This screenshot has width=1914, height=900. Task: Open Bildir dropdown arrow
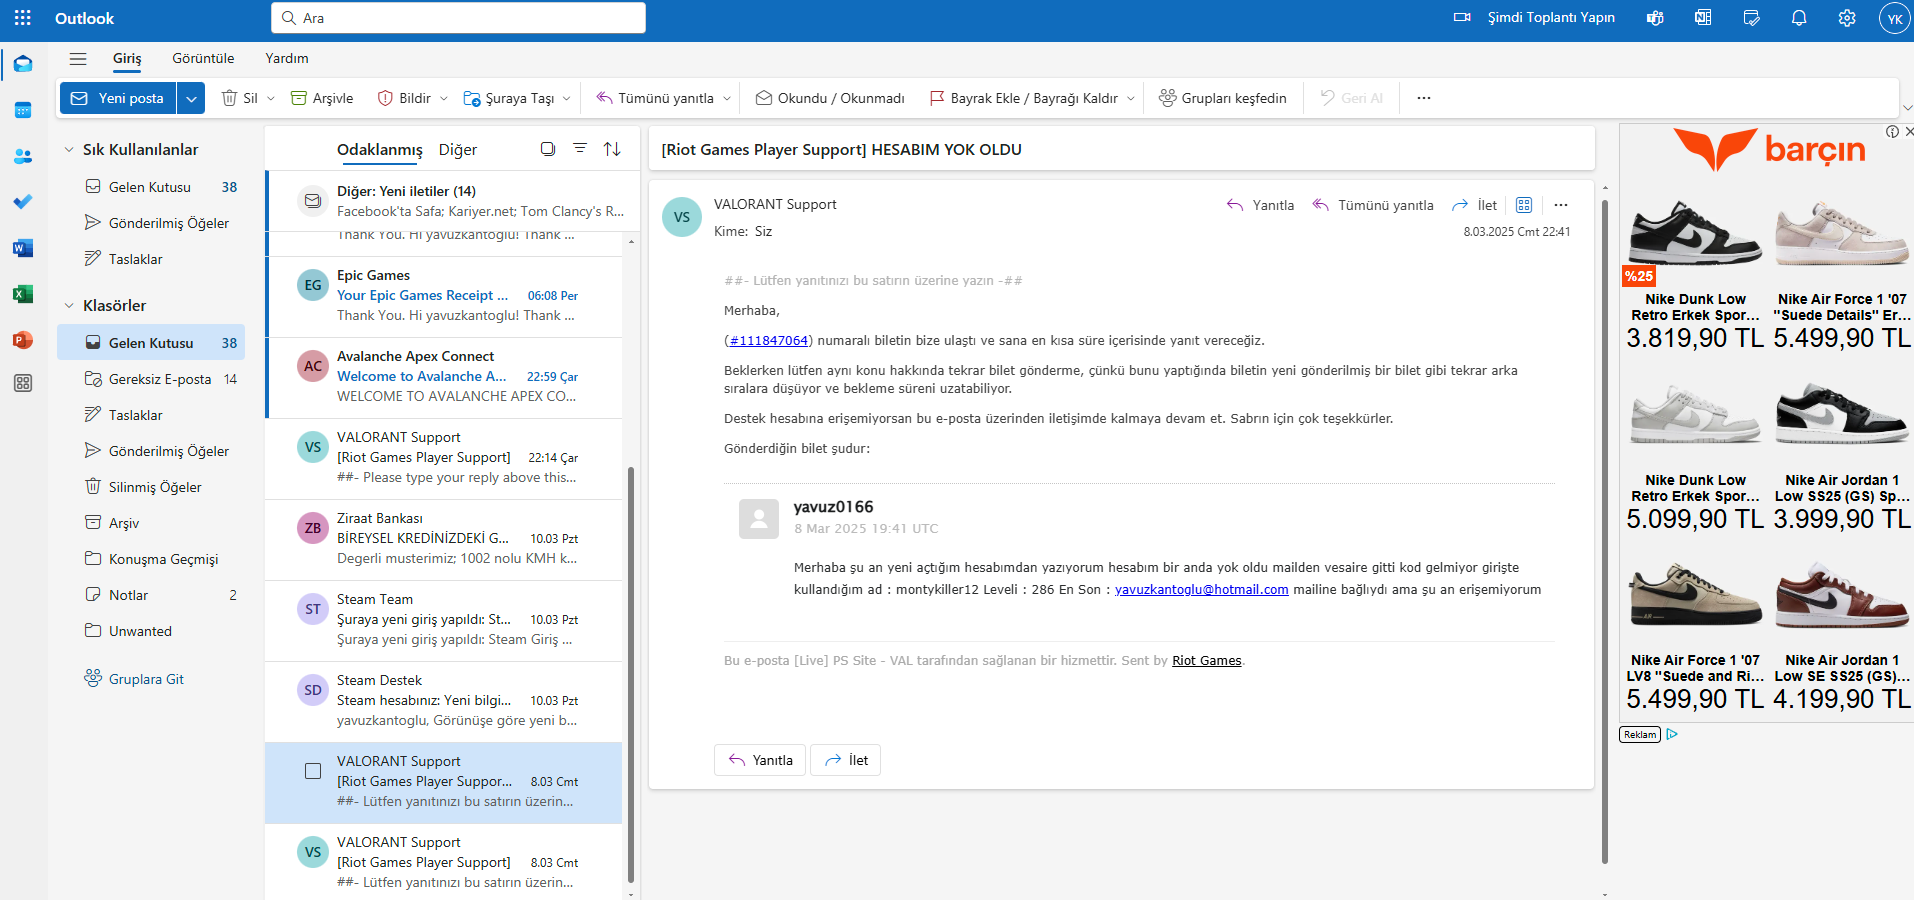pyautogui.click(x=444, y=98)
